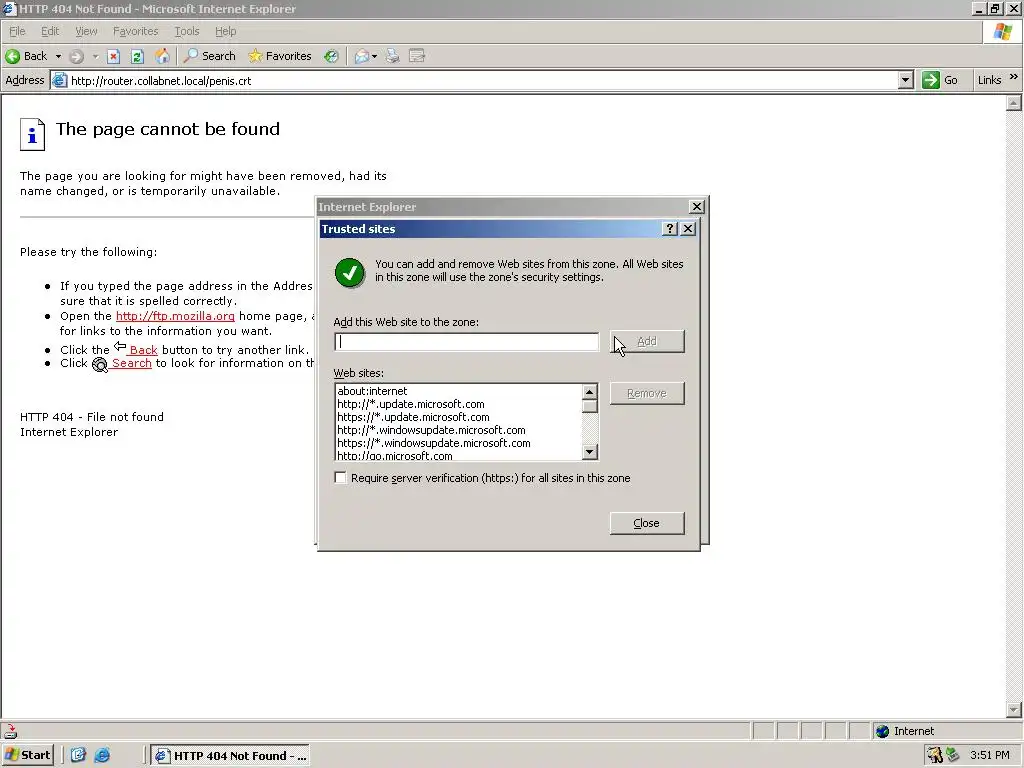Image resolution: width=1024 pixels, height=768 pixels.
Task: Open the Windows Start menu
Action: point(27,755)
